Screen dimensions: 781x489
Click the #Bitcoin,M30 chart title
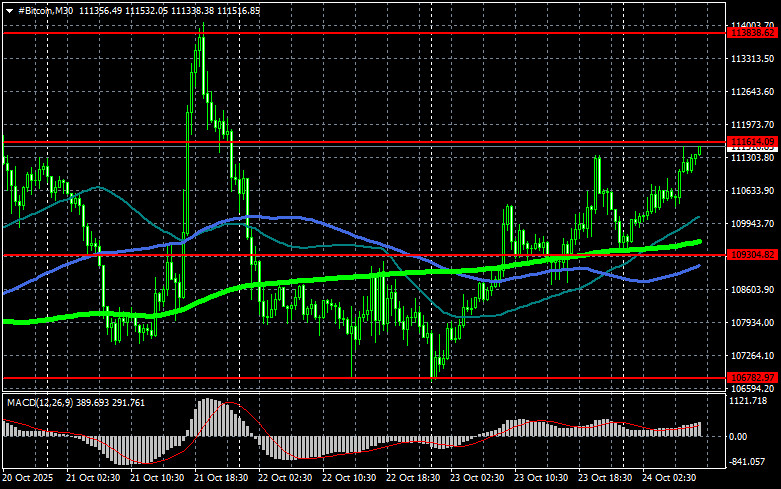[x=45, y=10]
